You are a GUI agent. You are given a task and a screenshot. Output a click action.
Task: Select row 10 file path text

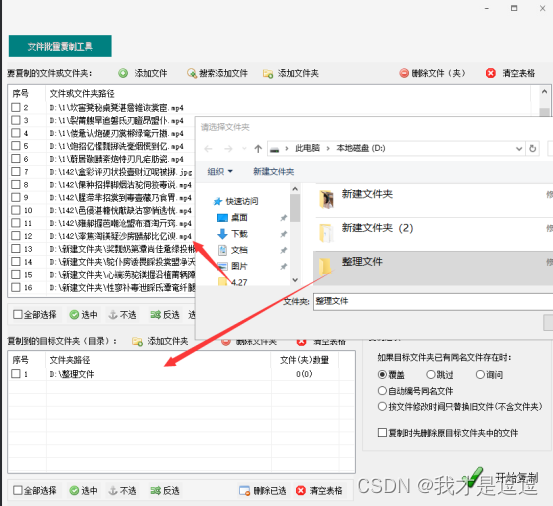120,210
